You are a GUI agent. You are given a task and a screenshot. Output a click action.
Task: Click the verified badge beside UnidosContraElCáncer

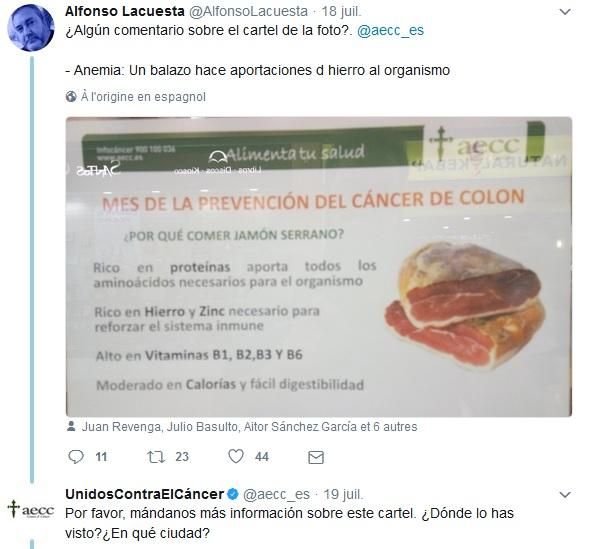click(x=233, y=494)
